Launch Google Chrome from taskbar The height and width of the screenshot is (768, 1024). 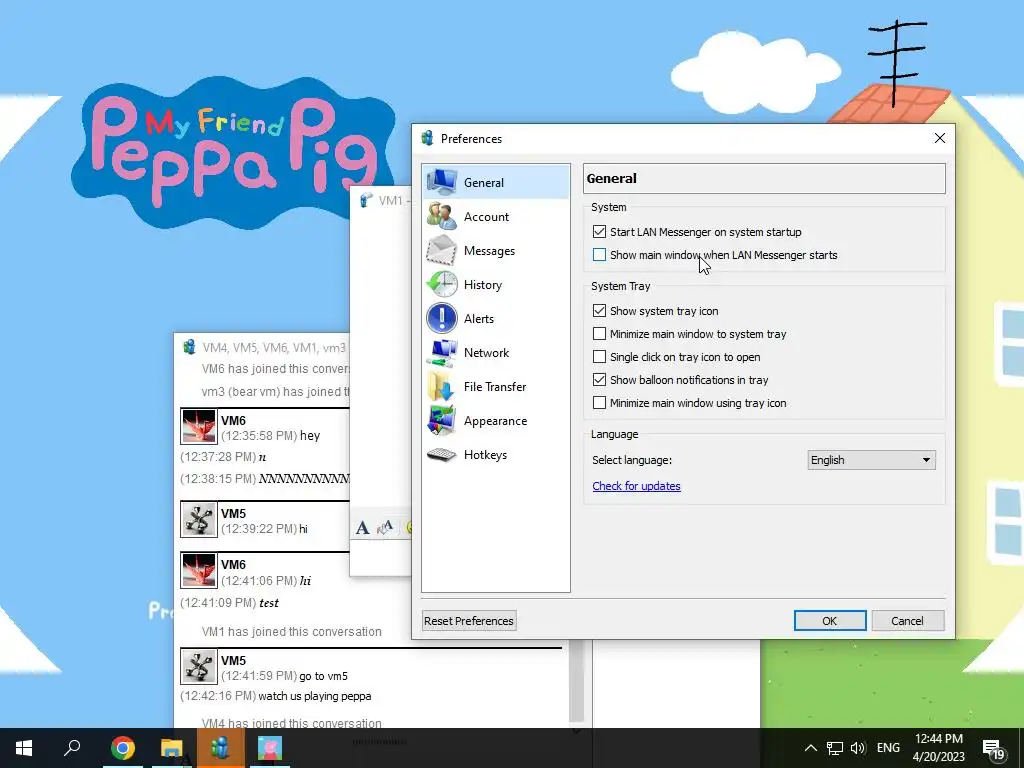(x=122, y=748)
